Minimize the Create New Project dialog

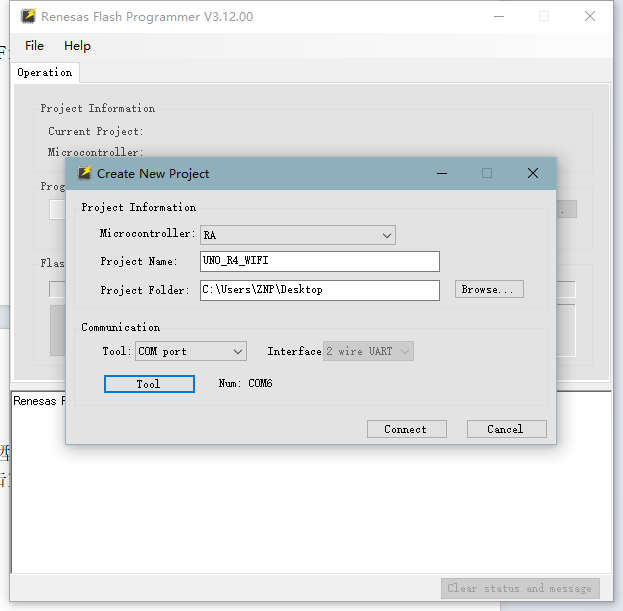(442, 173)
